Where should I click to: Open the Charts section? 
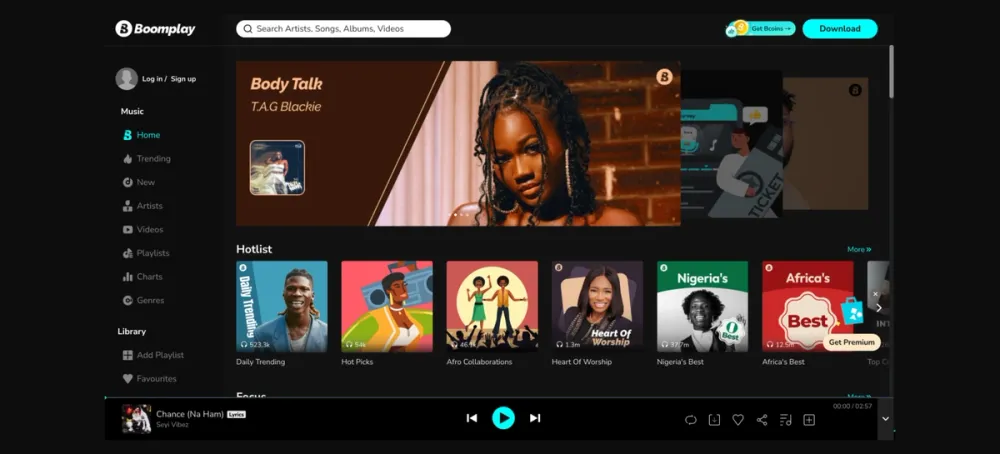(149, 277)
